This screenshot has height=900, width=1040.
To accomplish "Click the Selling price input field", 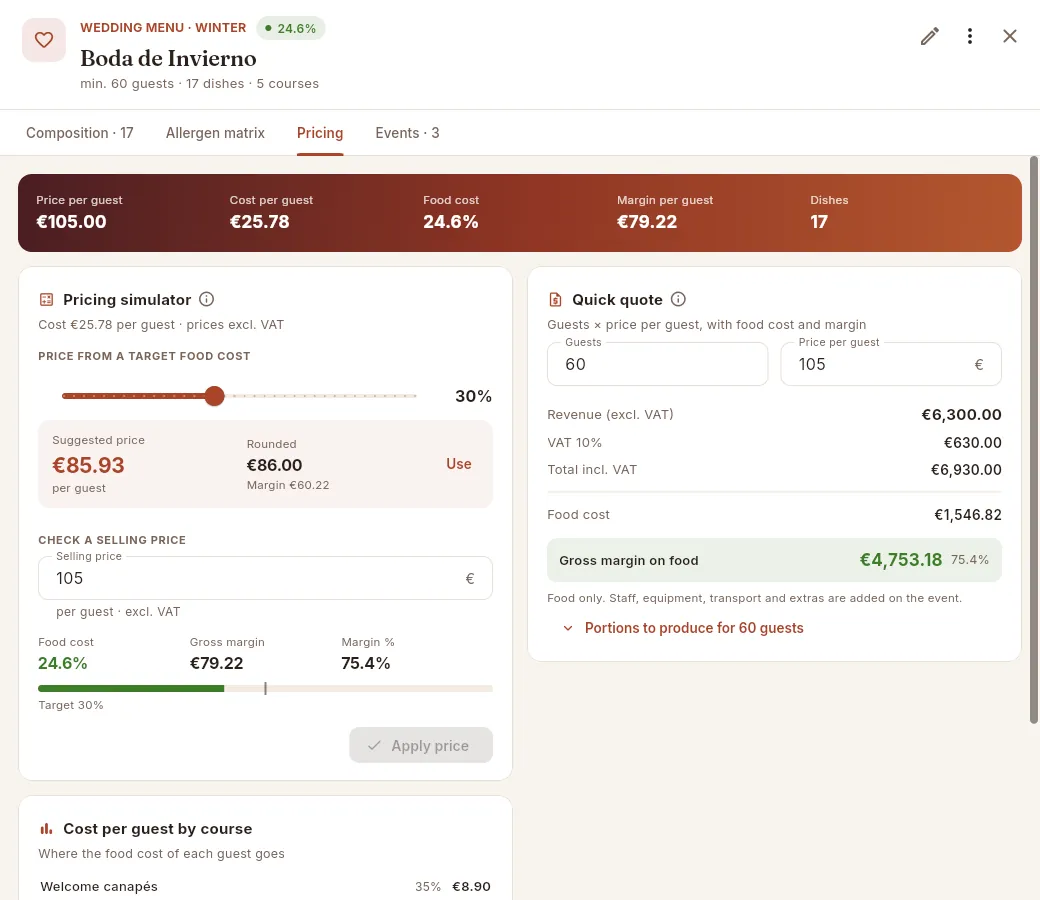I will 265,578.
